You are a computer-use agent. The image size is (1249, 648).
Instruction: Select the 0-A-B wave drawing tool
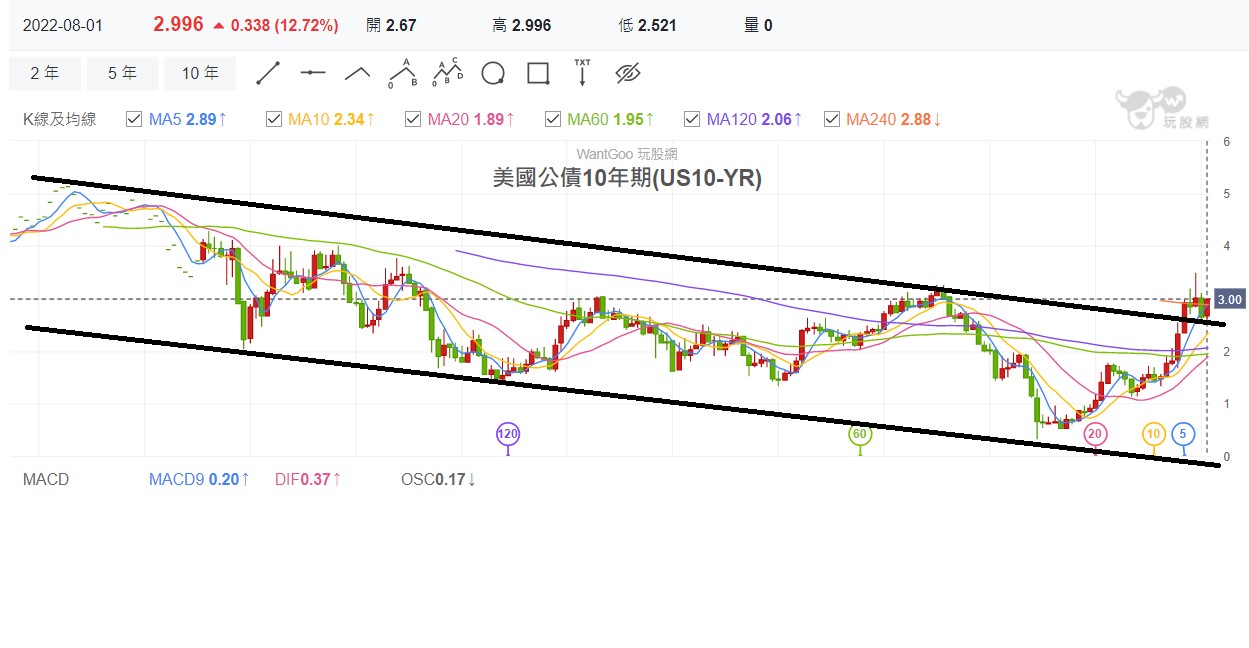[x=403, y=73]
